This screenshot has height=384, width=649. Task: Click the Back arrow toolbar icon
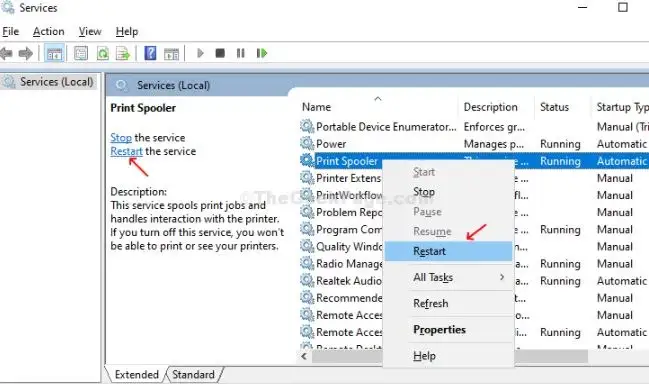coord(6,53)
